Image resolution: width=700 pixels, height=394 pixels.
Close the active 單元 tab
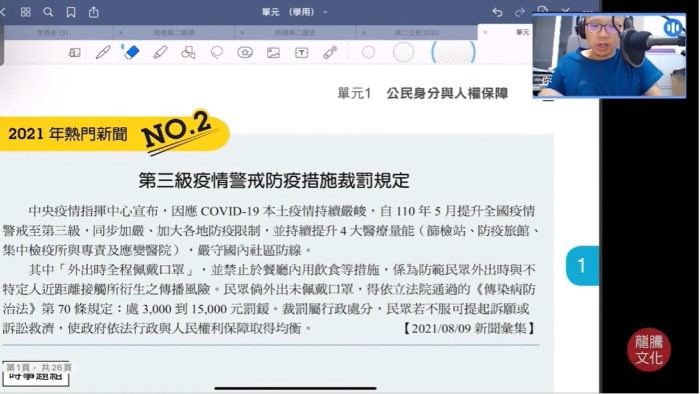click(x=485, y=33)
